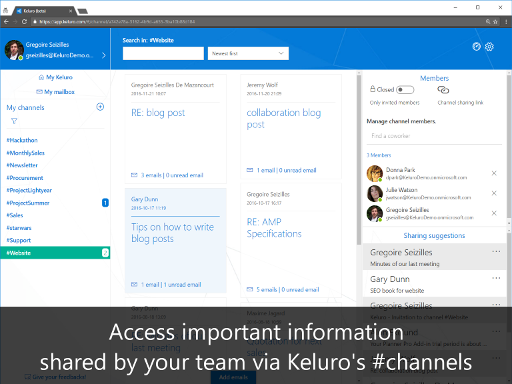The height and width of the screenshot is (384, 512).
Task: Toggle the Closed channel switch
Action: click(405, 90)
